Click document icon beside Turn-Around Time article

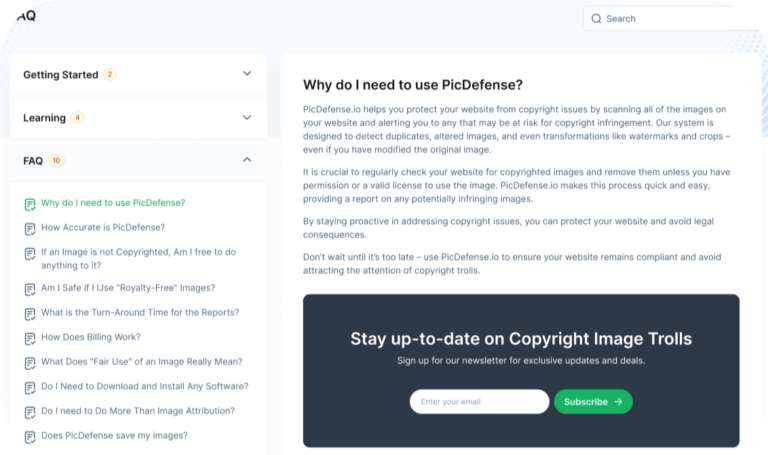click(x=30, y=313)
